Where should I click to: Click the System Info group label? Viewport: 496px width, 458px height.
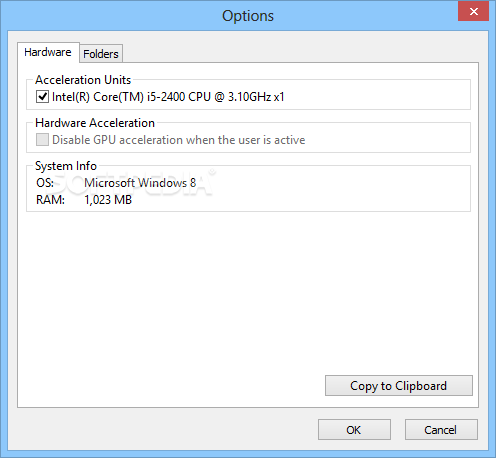pyautogui.click(x=66, y=166)
